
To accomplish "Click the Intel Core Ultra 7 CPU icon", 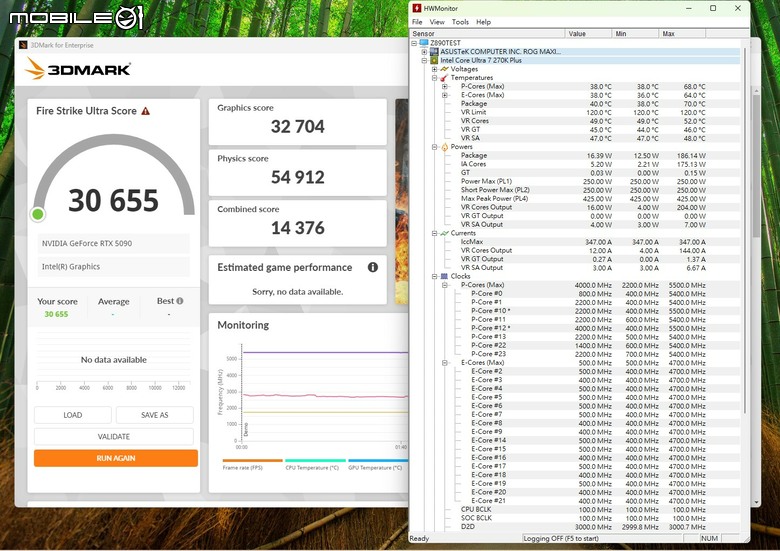I will click(434, 60).
